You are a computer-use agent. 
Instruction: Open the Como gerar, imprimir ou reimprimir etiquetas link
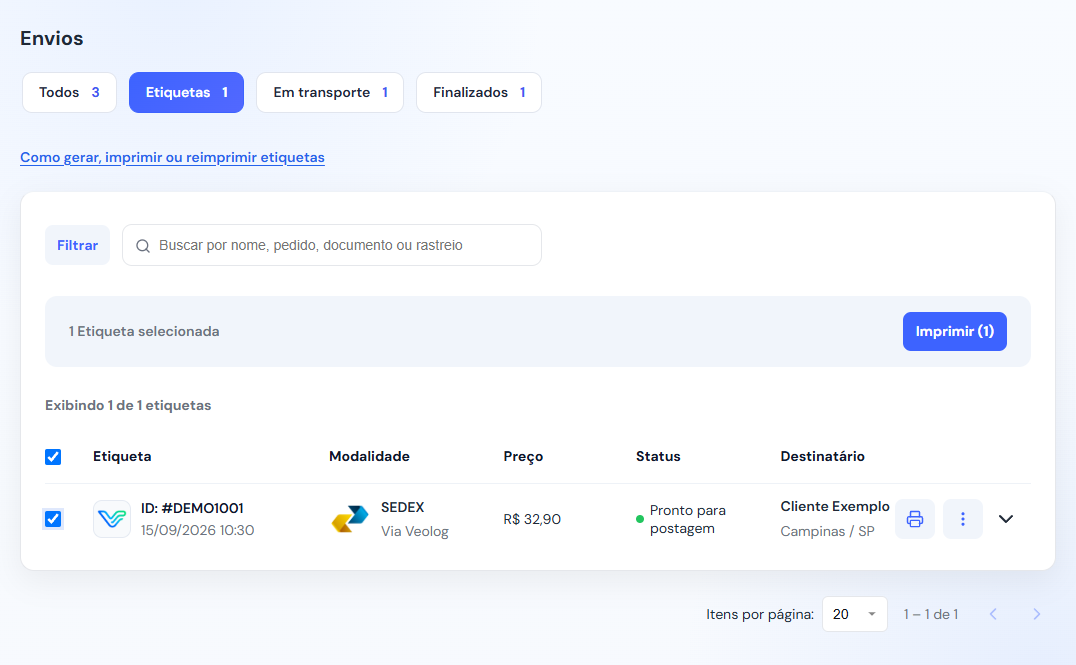[172, 157]
